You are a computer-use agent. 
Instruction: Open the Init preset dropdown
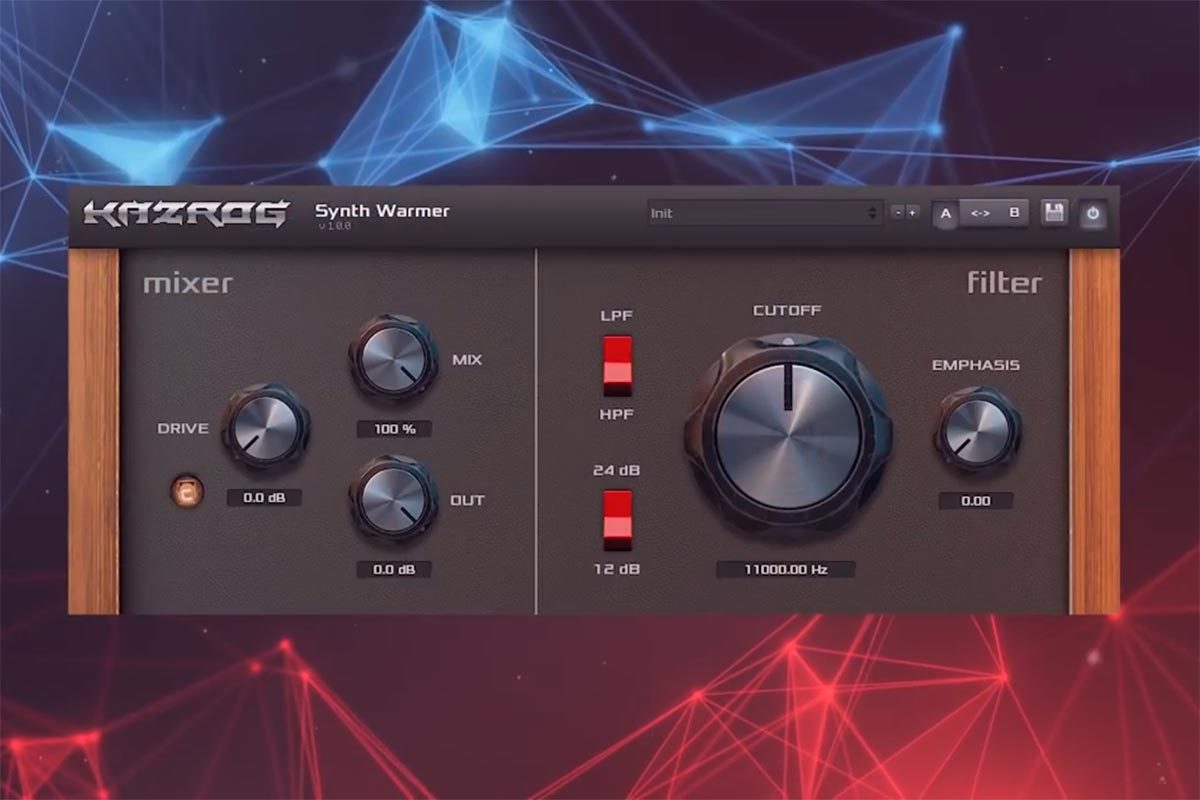point(765,213)
